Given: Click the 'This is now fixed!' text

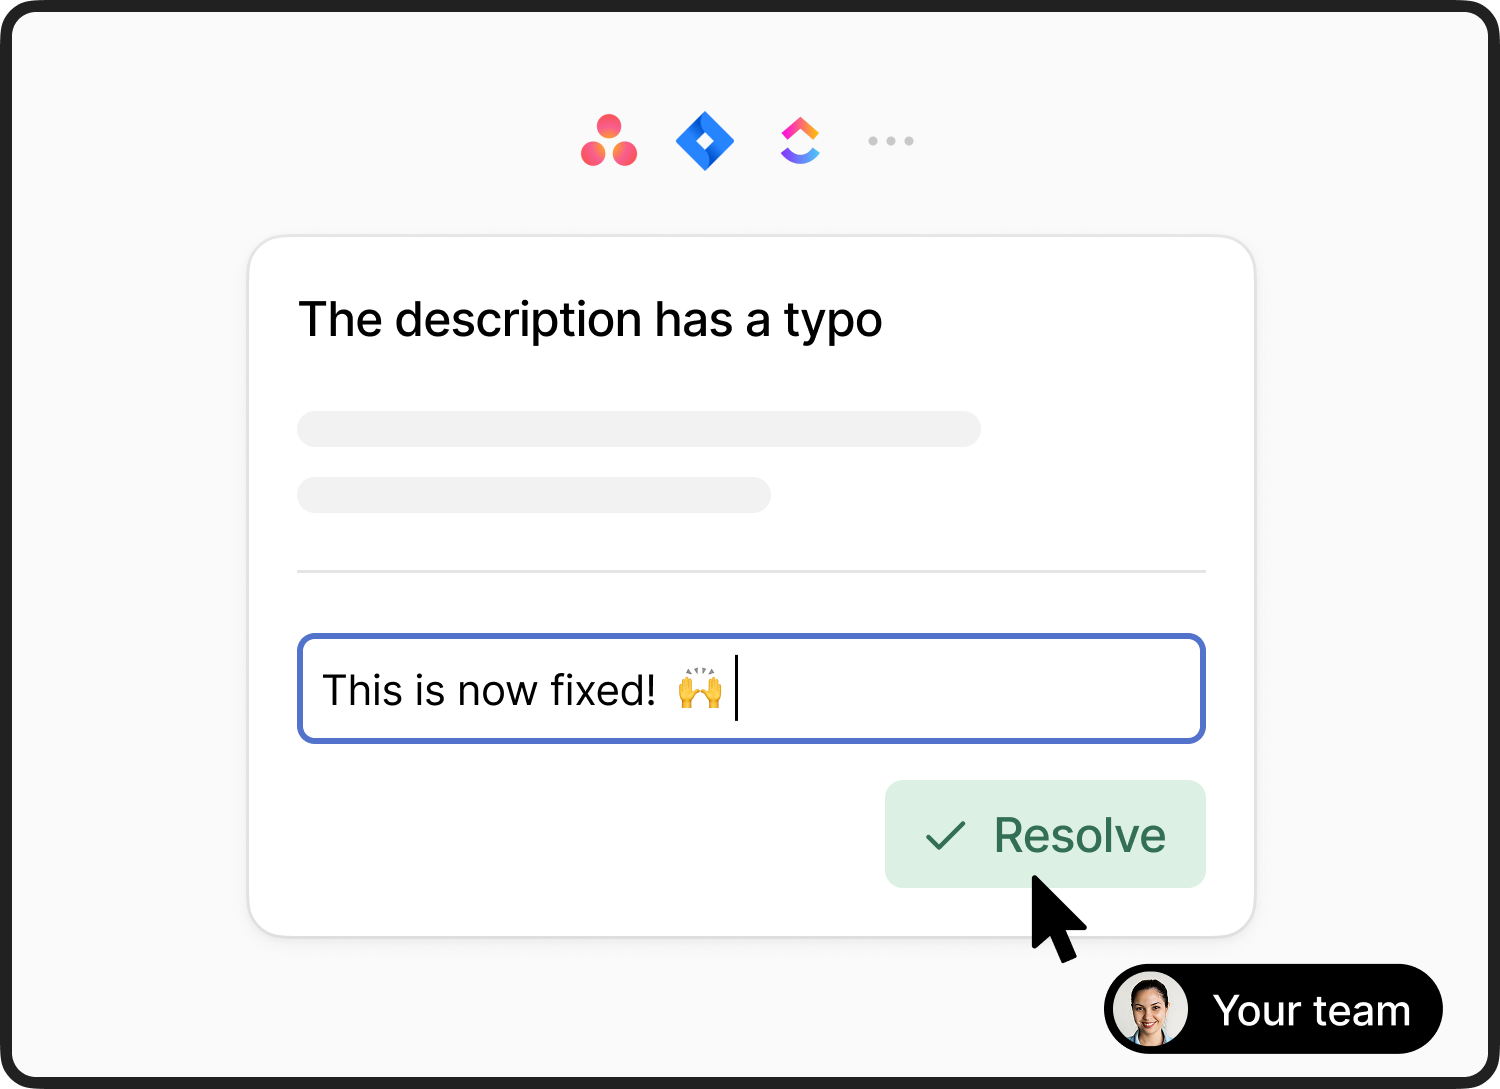Looking at the screenshot, I should (489, 690).
